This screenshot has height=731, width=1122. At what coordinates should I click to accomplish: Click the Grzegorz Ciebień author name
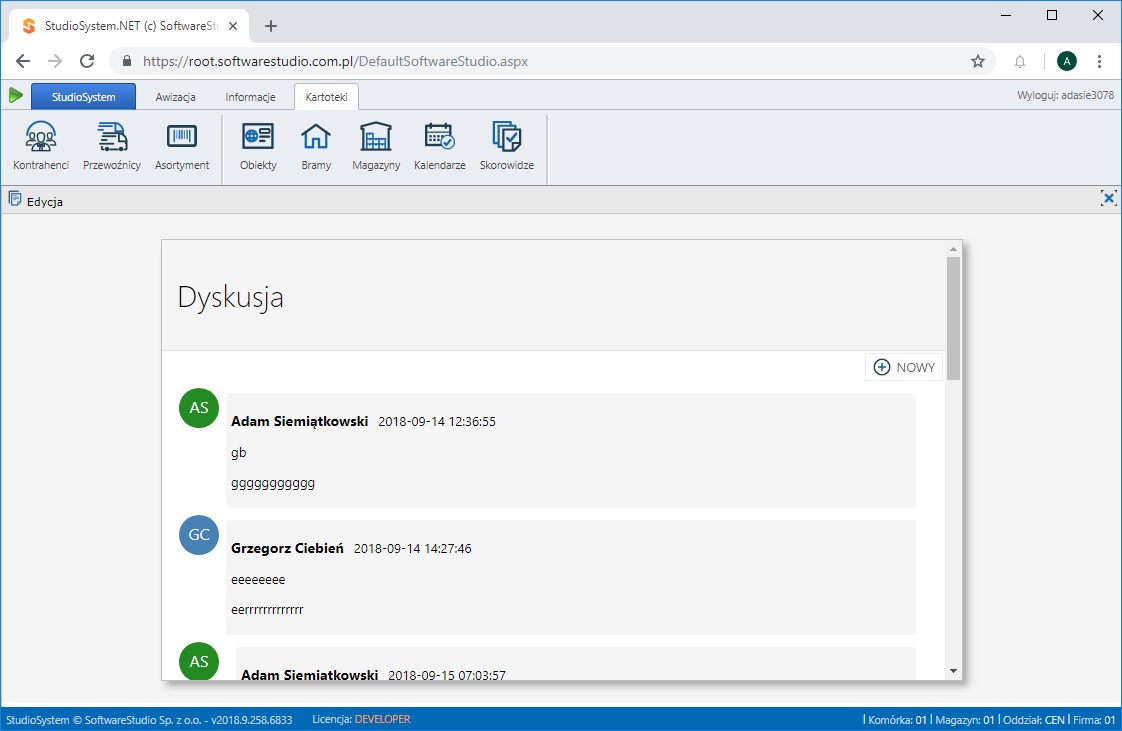(287, 549)
